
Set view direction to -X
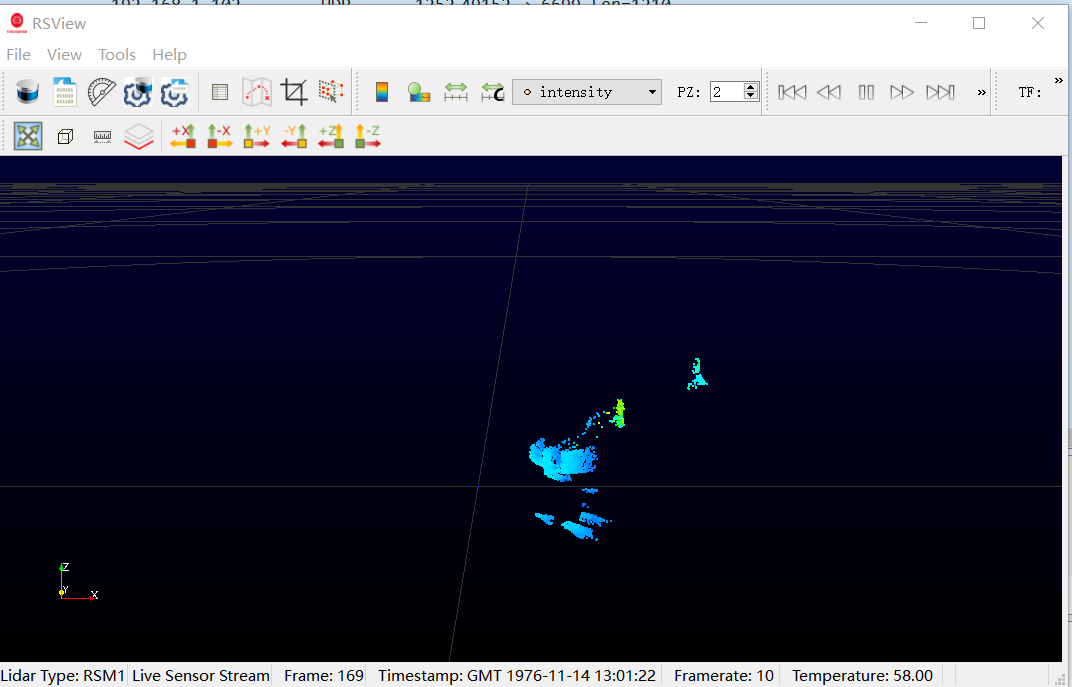pyautogui.click(x=219, y=136)
